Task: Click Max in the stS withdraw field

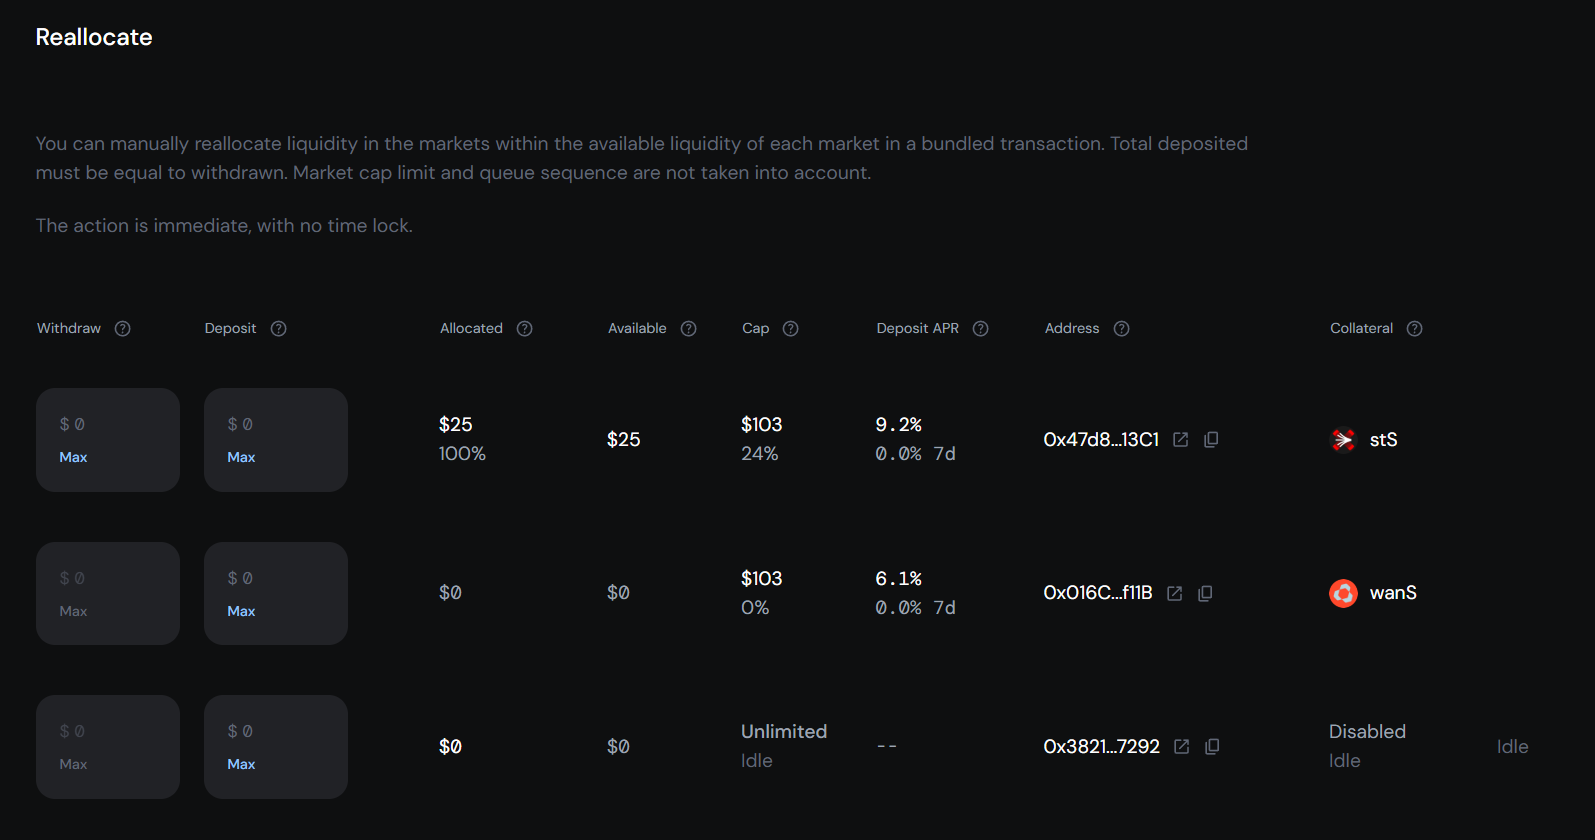Action: coord(73,456)
